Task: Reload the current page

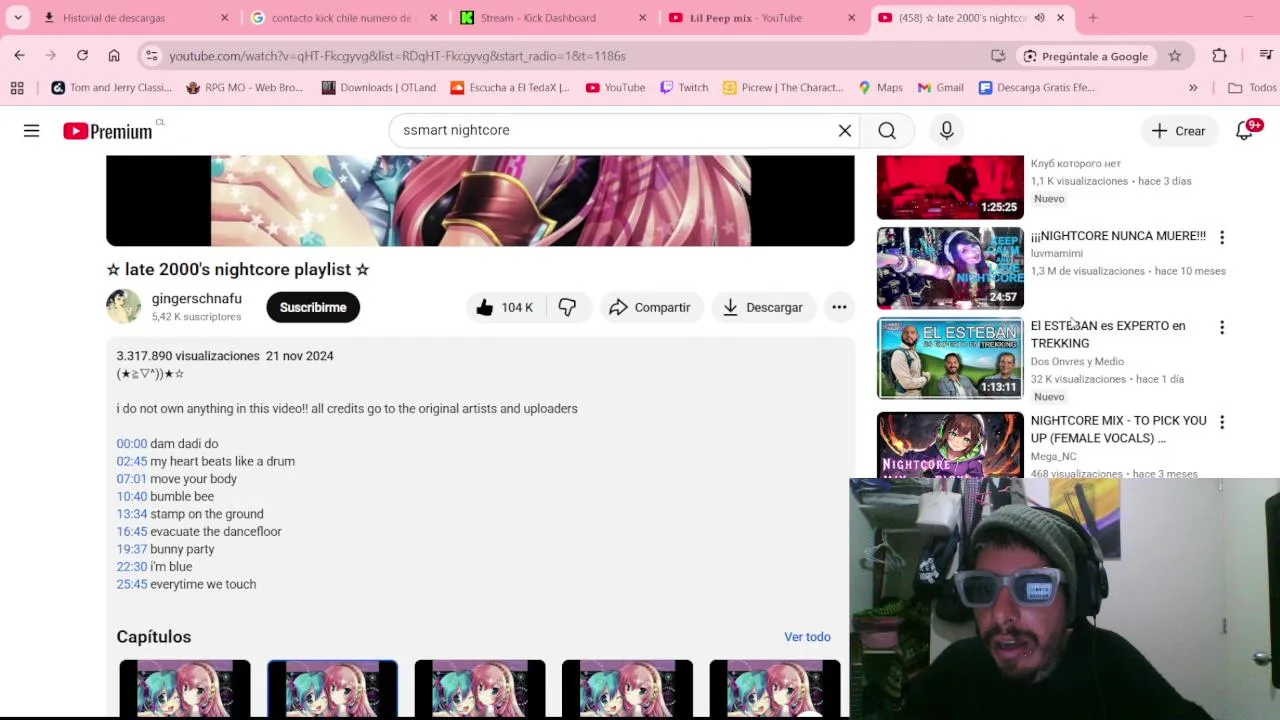Action: point(82,56)
